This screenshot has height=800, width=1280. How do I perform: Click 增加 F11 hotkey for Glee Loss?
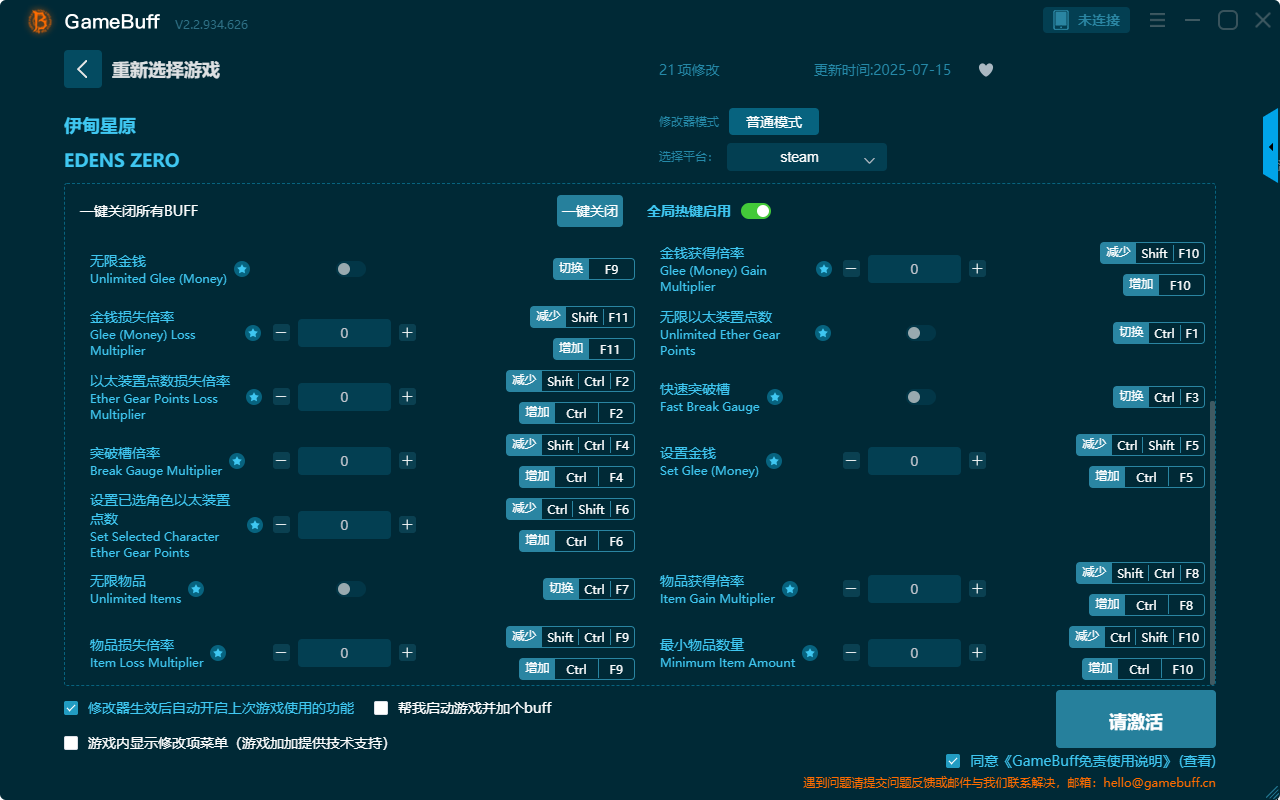click(594, 349)
